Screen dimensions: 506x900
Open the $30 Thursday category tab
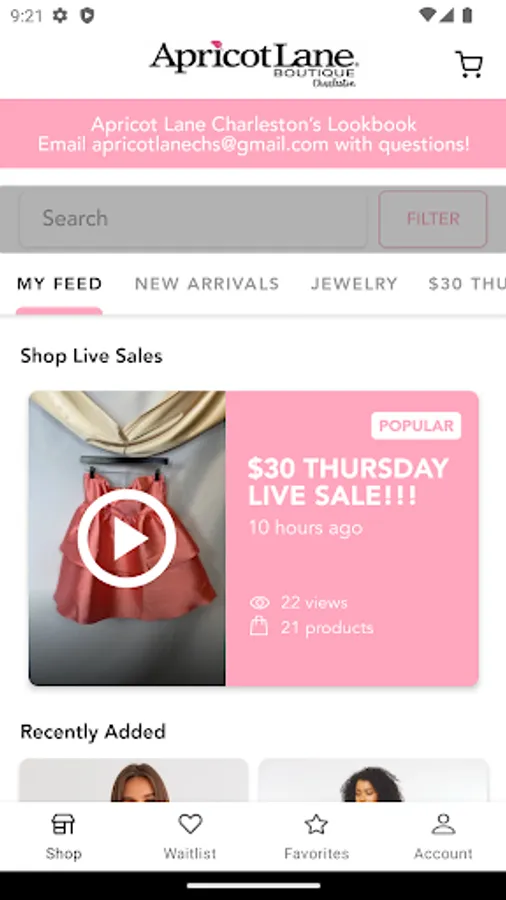click(467, 284)
